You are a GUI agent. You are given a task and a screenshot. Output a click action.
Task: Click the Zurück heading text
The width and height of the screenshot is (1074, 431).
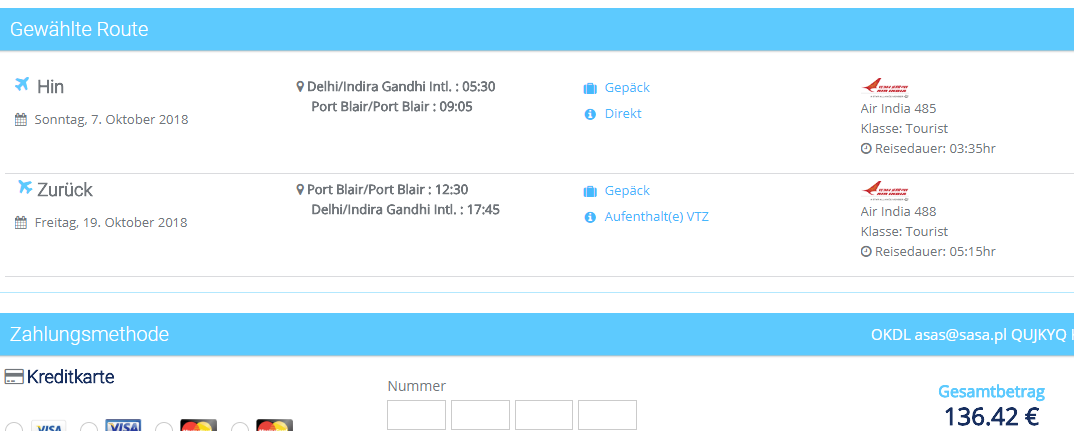(65, 190)
